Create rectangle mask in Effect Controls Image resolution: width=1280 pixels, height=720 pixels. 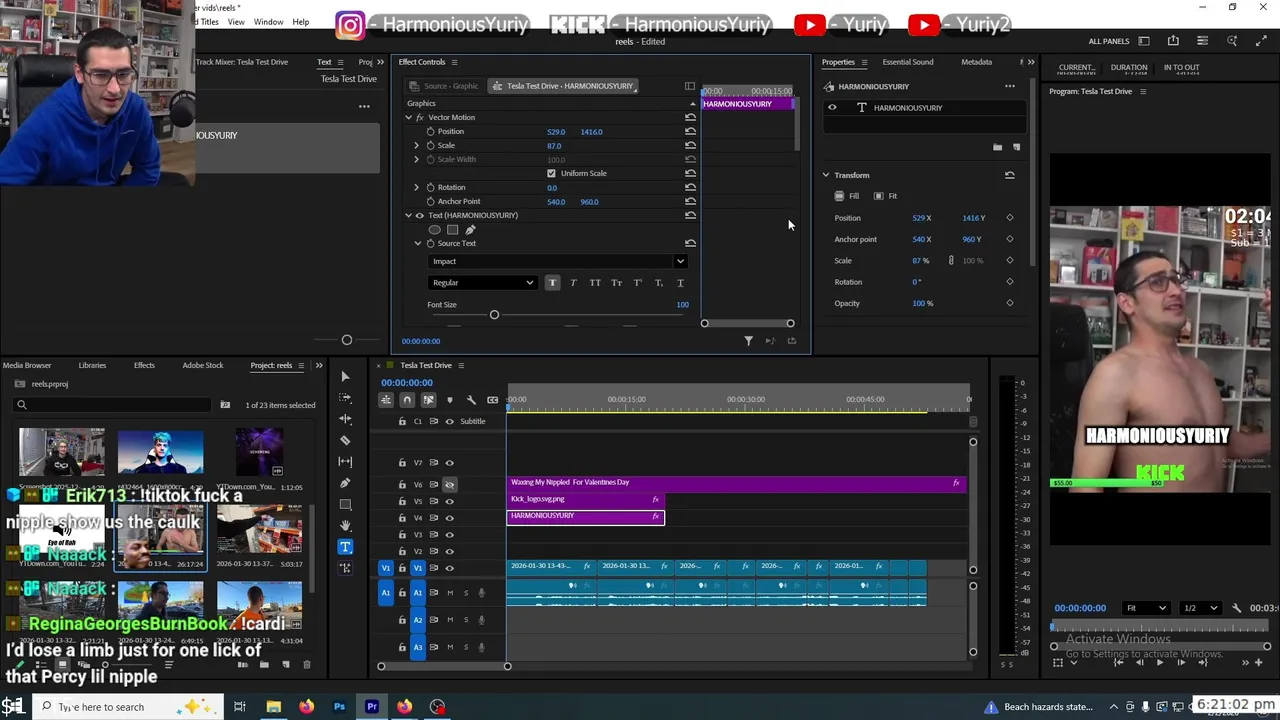452,230
